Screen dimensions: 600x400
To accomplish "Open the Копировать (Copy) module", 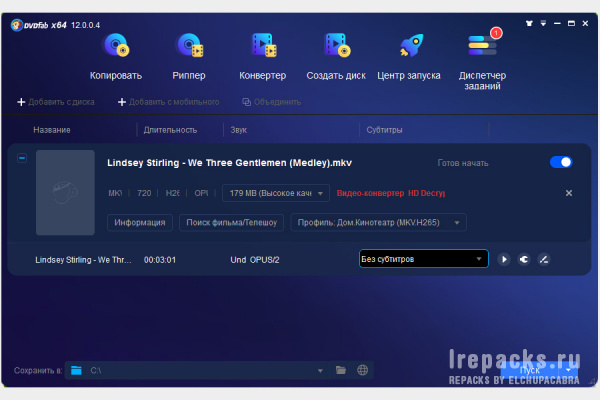I will point(116,56).
